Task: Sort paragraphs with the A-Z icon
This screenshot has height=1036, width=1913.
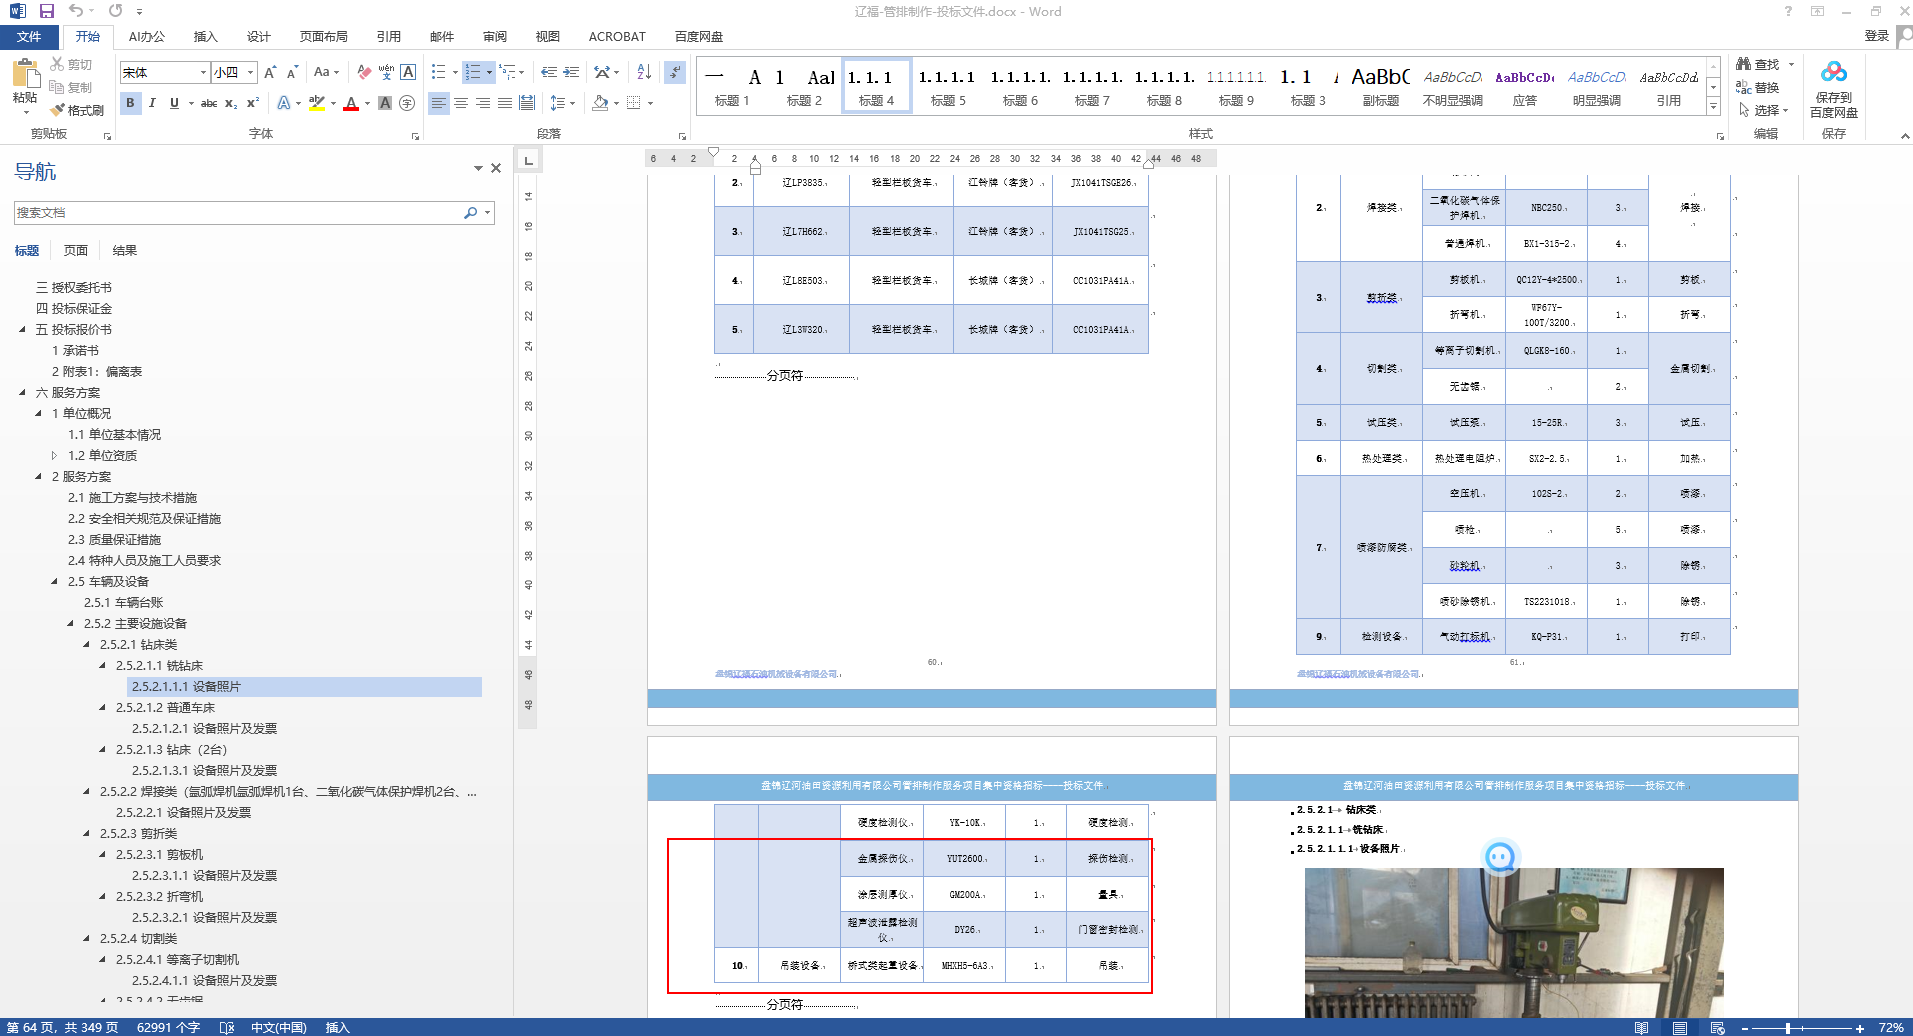Action: tap(644, 72)
